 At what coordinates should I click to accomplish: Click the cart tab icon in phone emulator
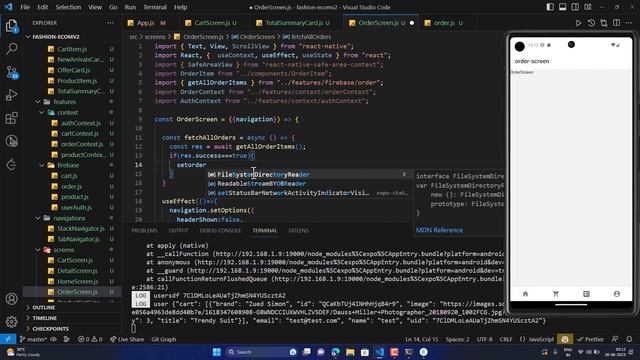556,294
